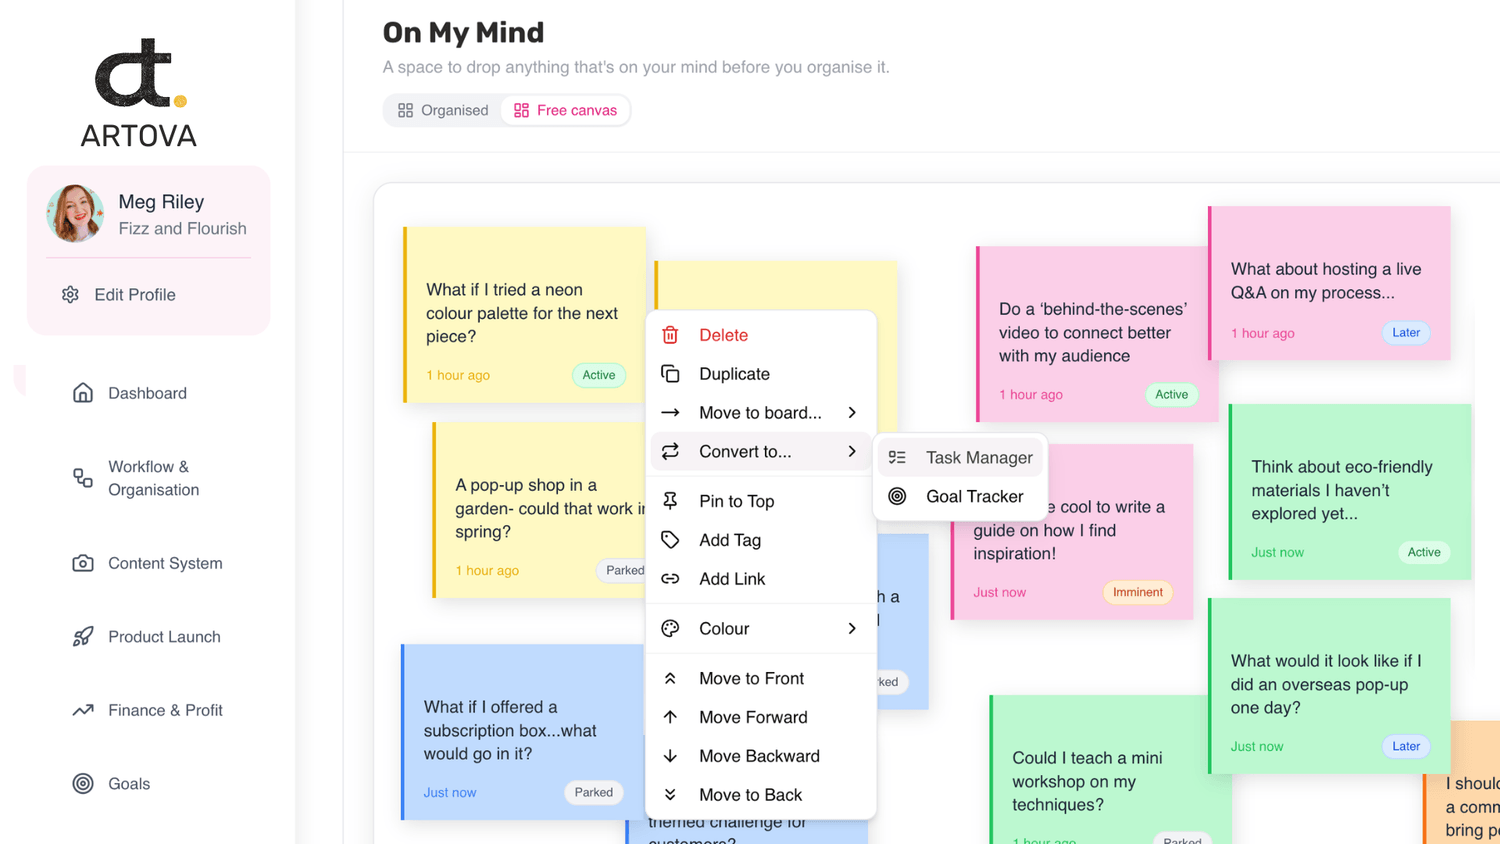Screen dimensions: 1500x844
Task: Open the Dashboard page
Action: coord(147,393)
